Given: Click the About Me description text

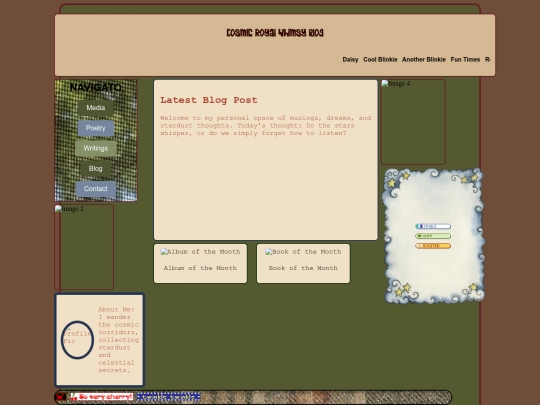Looking at the screenshot, I should pos(118,340).
